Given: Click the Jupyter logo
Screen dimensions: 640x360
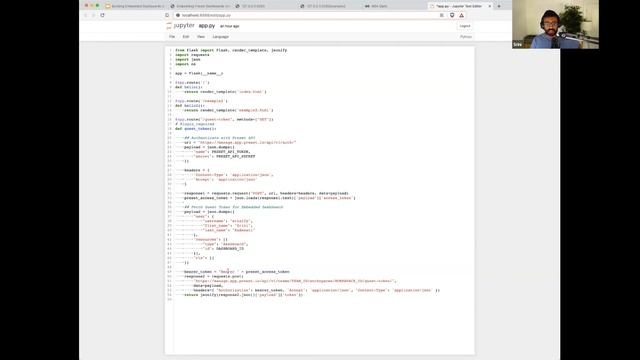Looking at the screenshot, I should click(x=180, y=26).
